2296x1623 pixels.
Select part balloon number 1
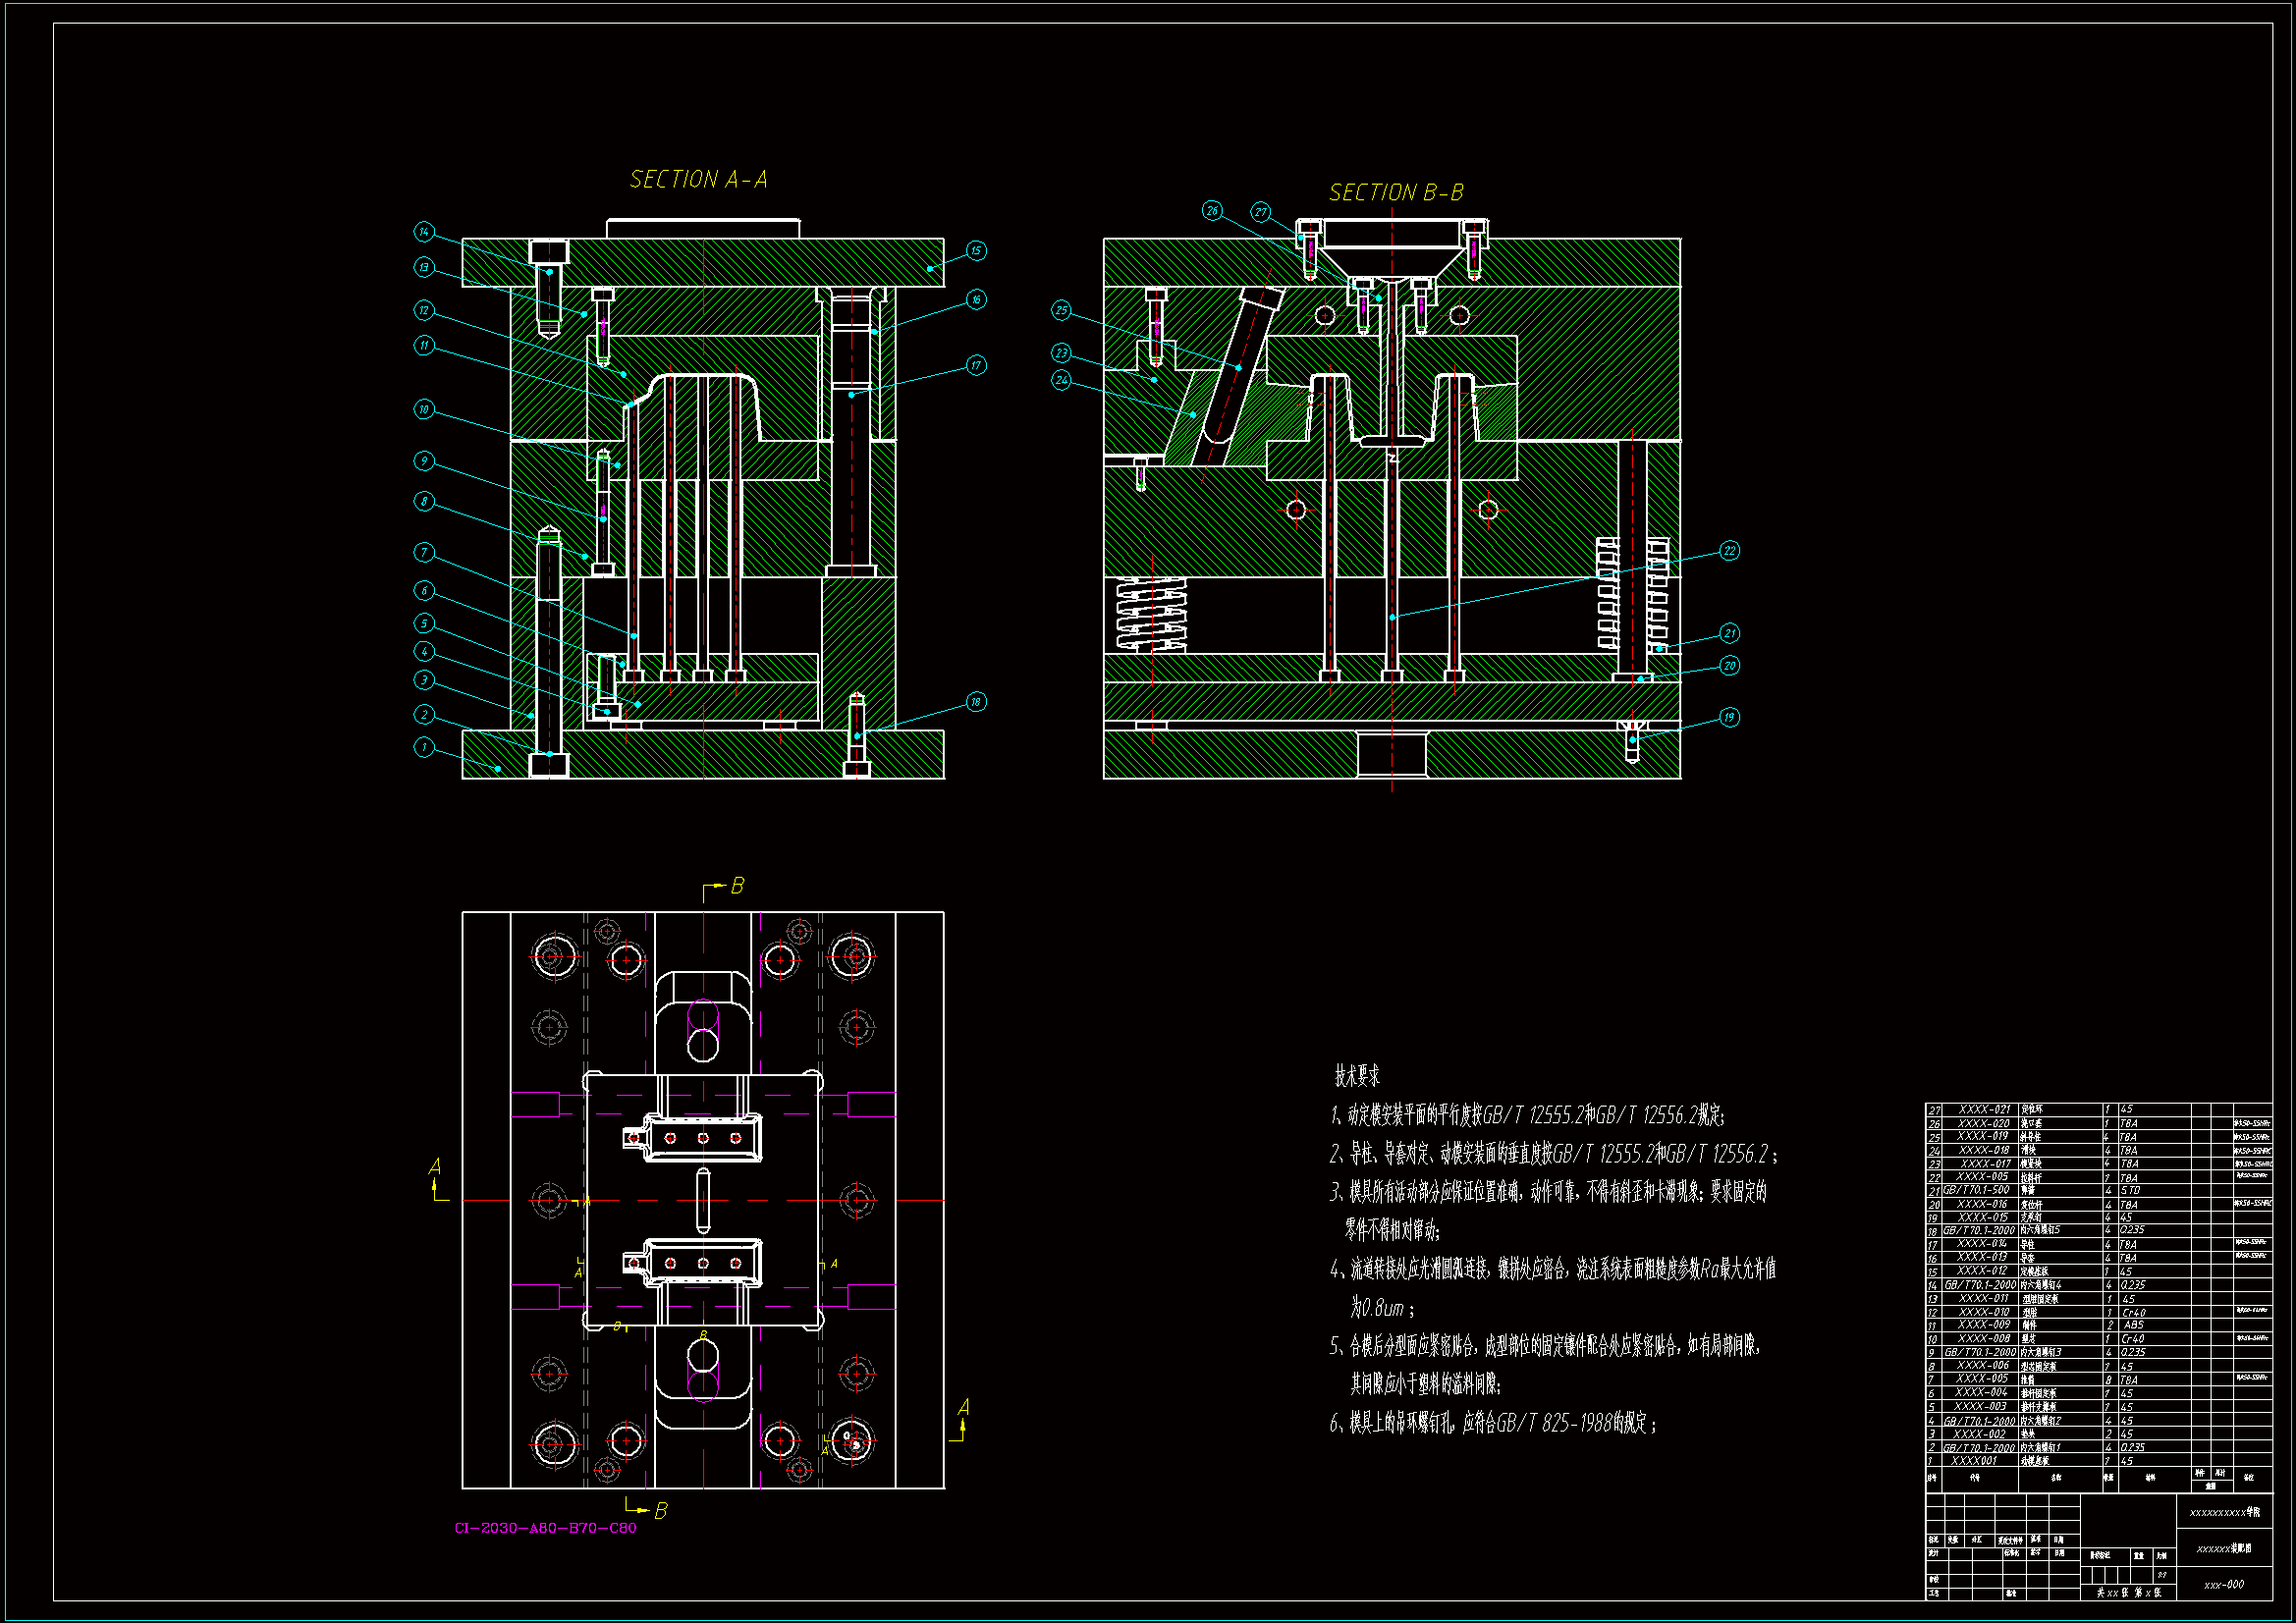pyautogui.click(x=424, y=747)
